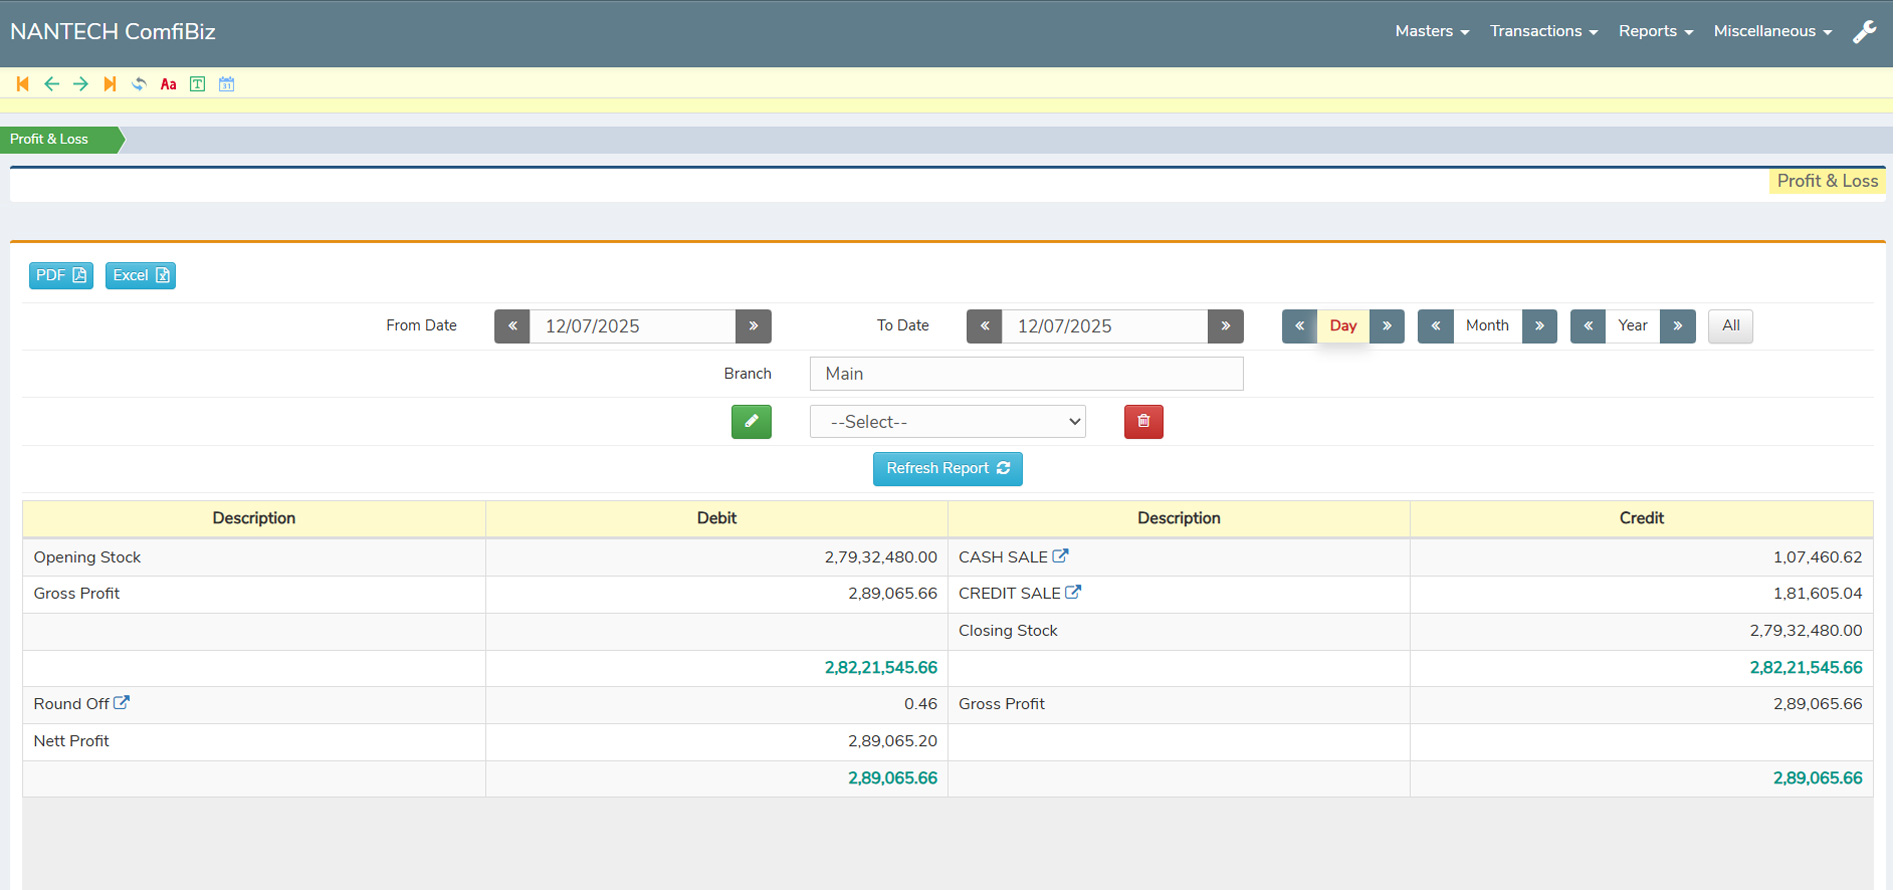Click the red Aa font icon

168,84
